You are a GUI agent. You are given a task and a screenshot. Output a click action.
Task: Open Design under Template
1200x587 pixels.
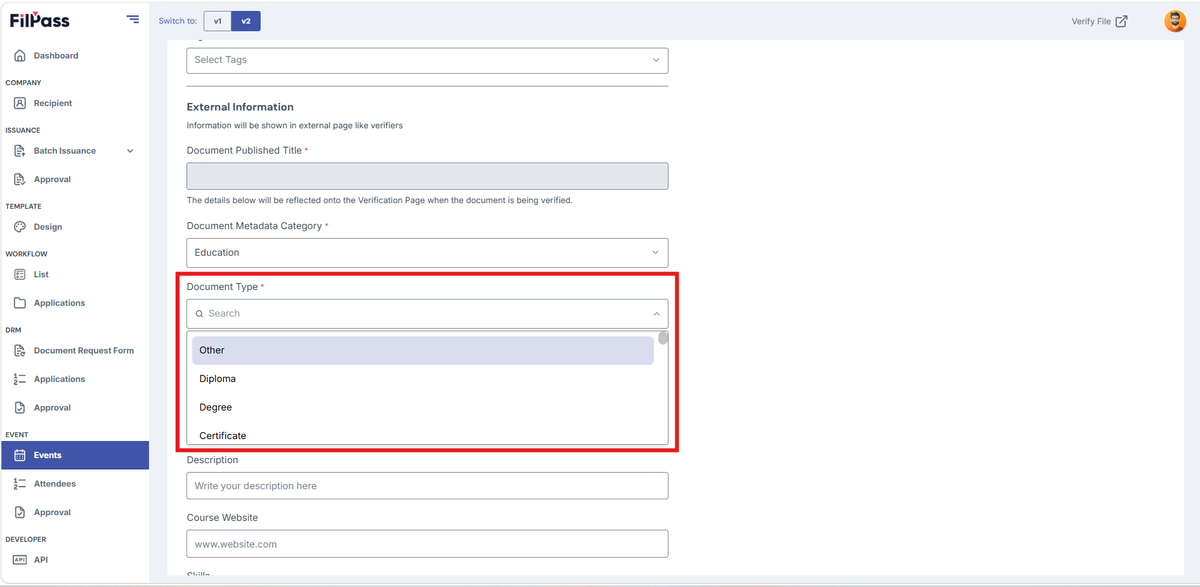coord(48,227)
